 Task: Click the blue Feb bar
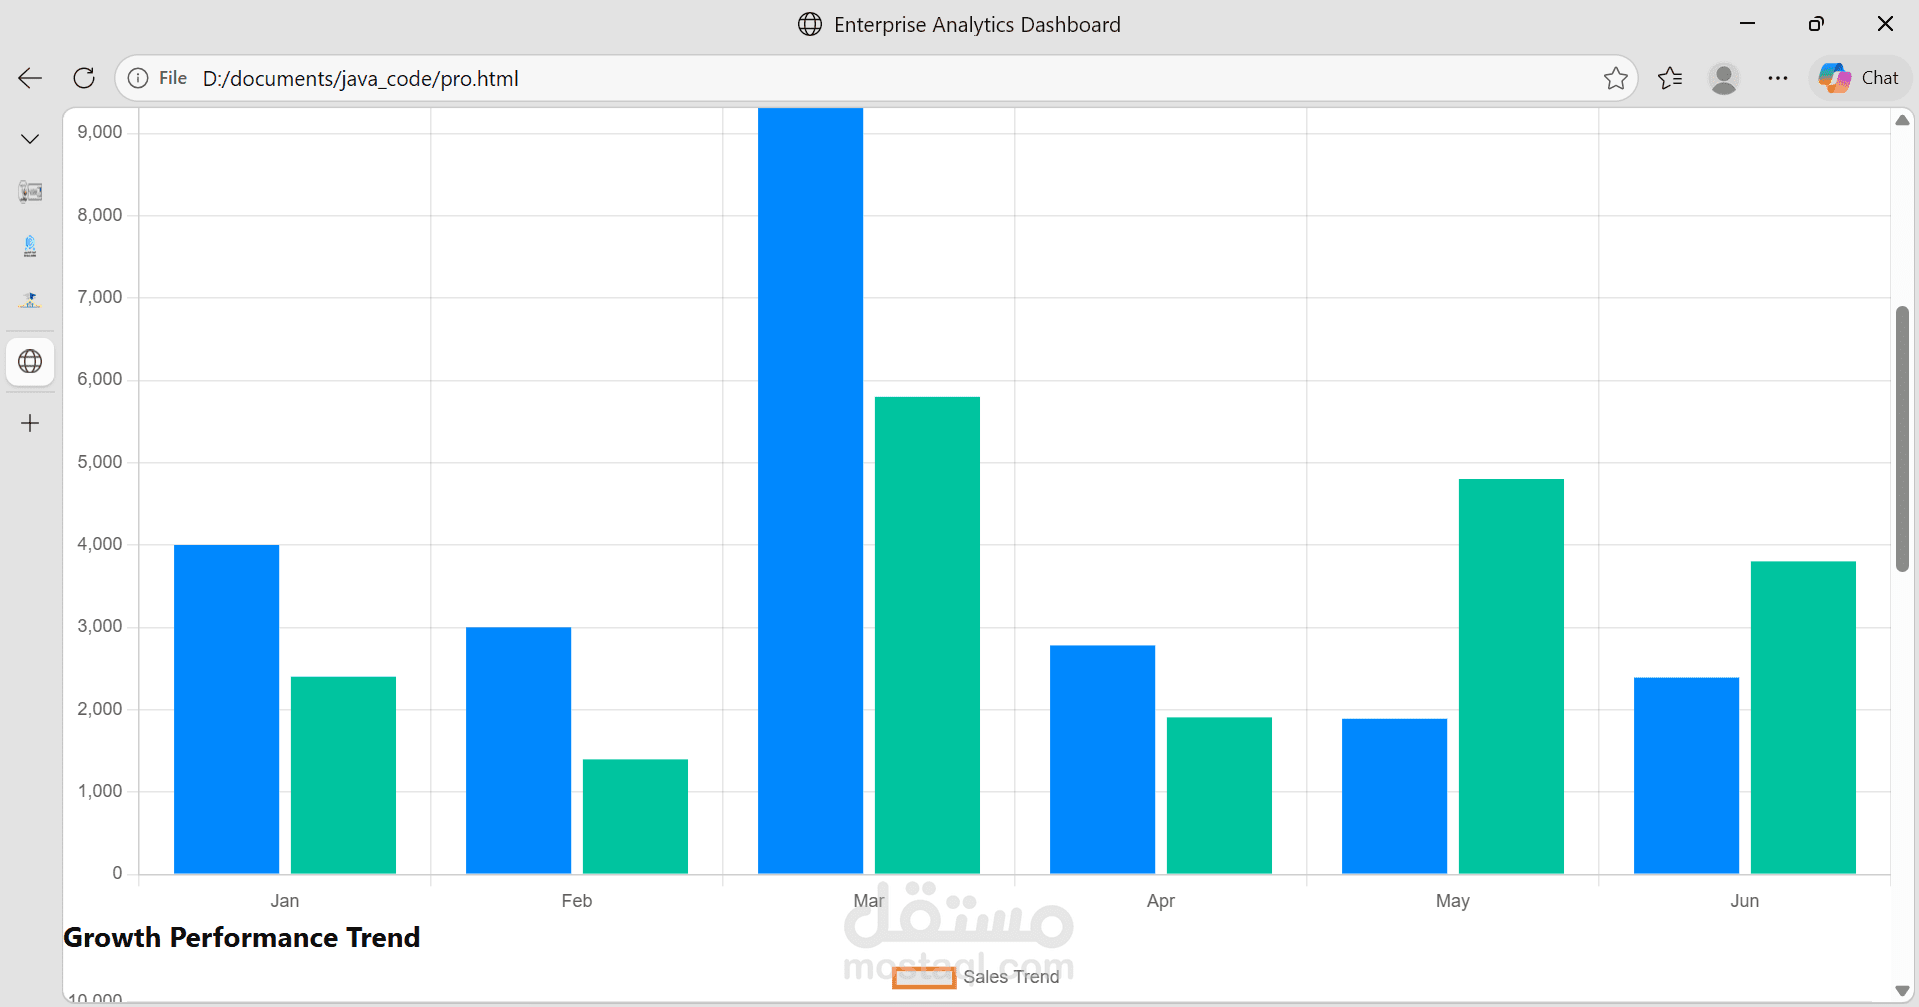pyautogui.click(x=518, y=750)
